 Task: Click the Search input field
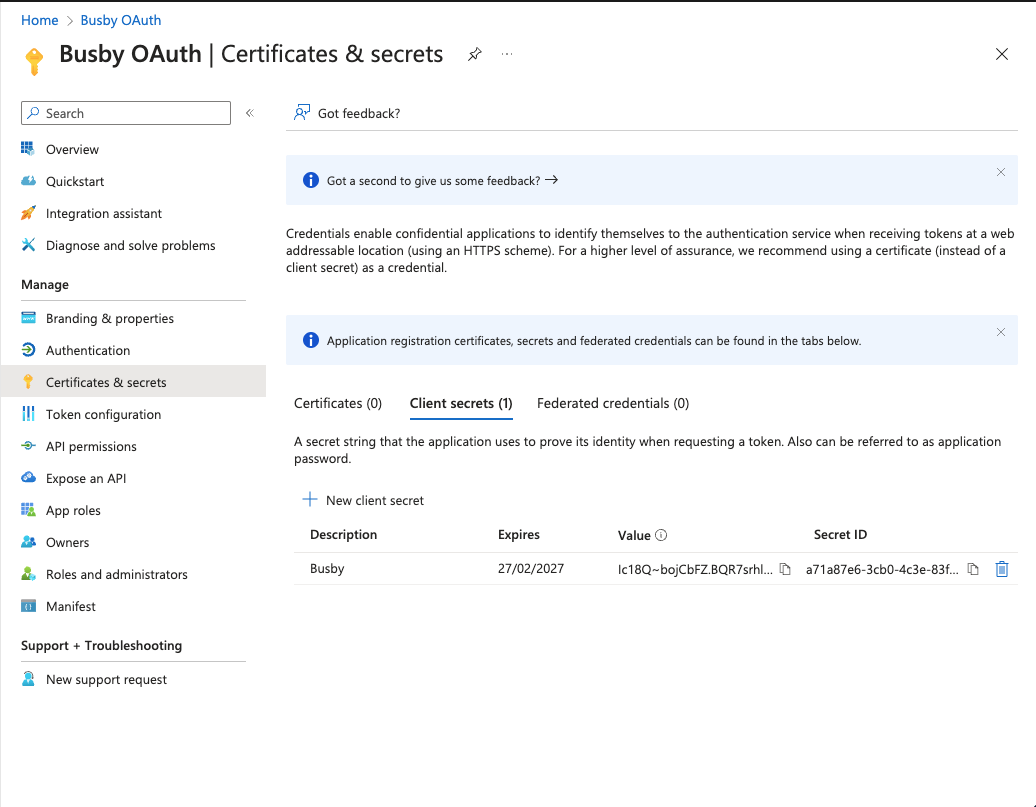(126, 113)
